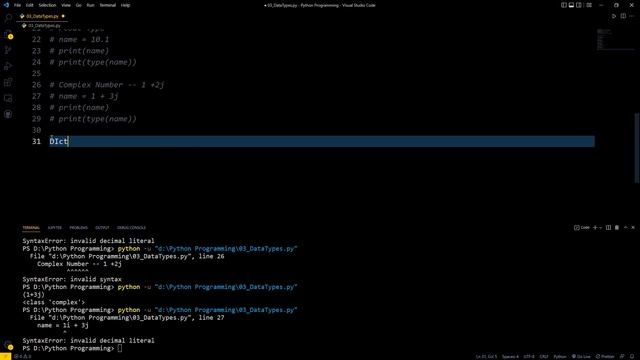Split the terminal panel
This screenshot has width=640, height=360.
pos(608,227)
